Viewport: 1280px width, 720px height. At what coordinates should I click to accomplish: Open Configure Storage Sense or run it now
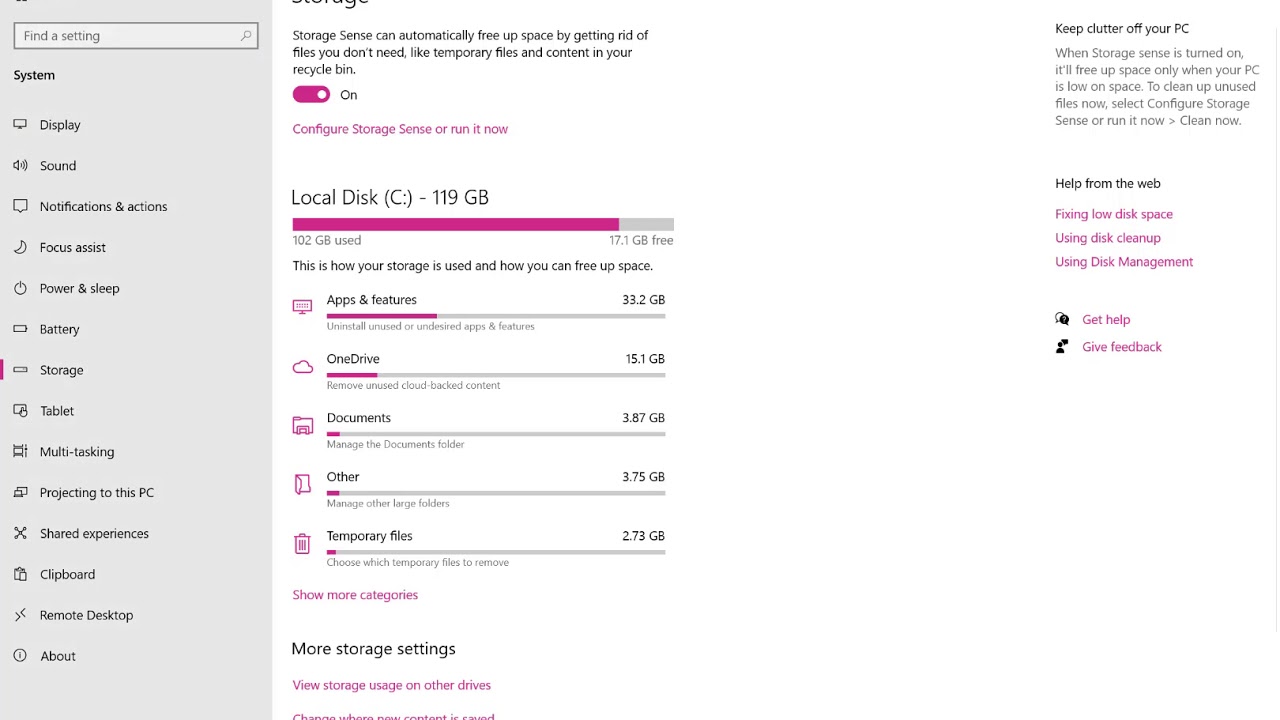(400, 129)
